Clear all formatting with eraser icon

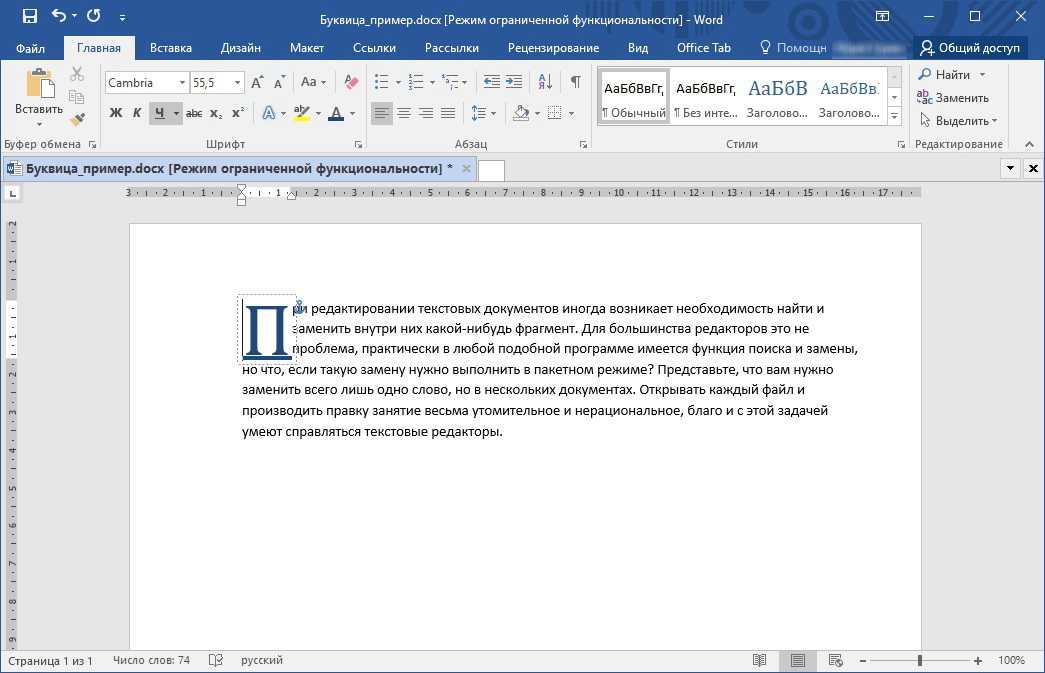[x=351, y=83]
